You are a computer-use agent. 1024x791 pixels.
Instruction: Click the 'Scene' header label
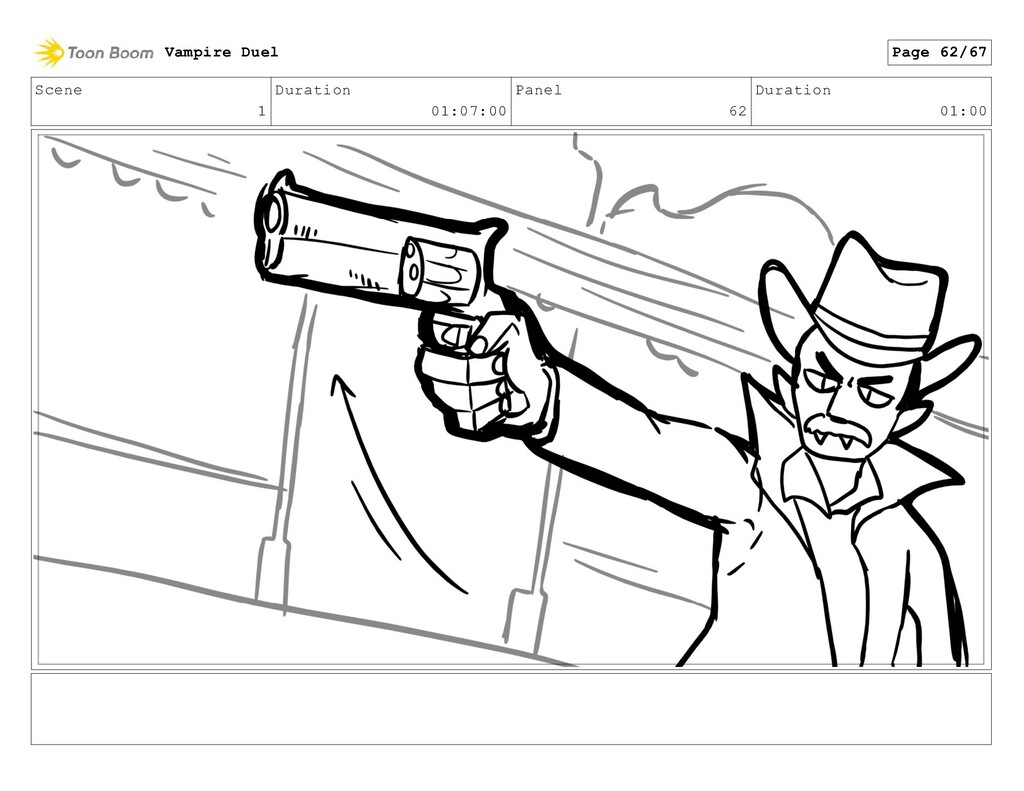(x=59, y=90)
